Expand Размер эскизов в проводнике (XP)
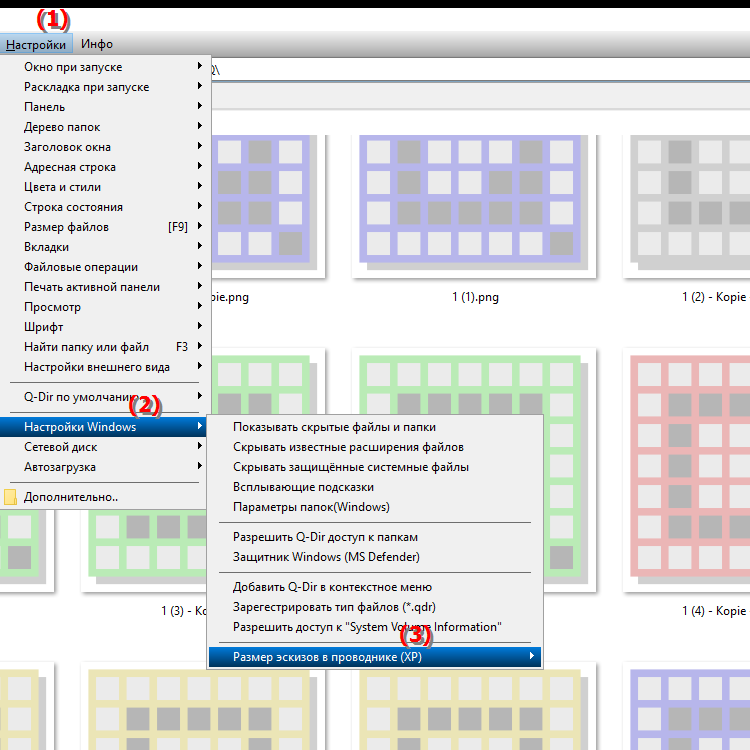The image size is (750, 750). click(x=375, y=657)
